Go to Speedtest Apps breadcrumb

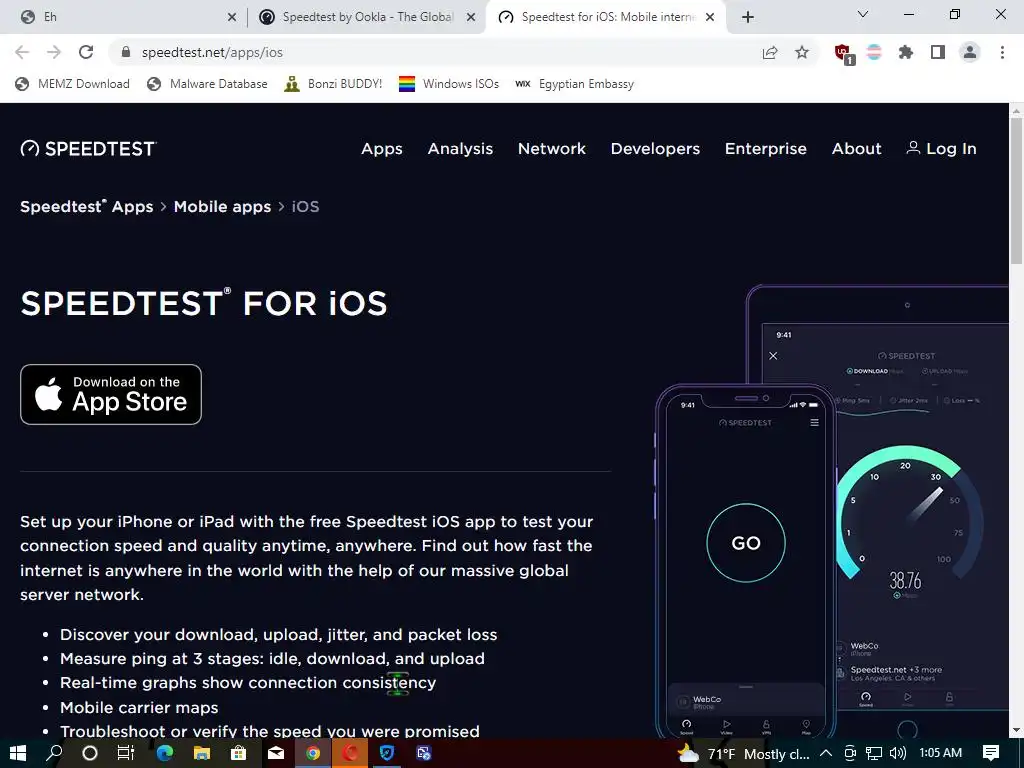point(86,206)
